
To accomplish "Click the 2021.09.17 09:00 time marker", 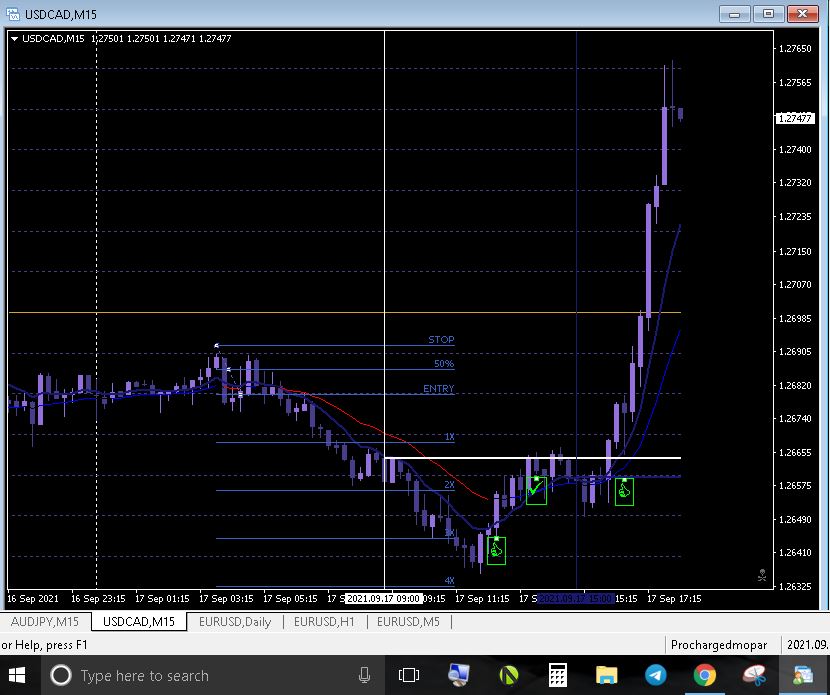I will pos(384,599).
